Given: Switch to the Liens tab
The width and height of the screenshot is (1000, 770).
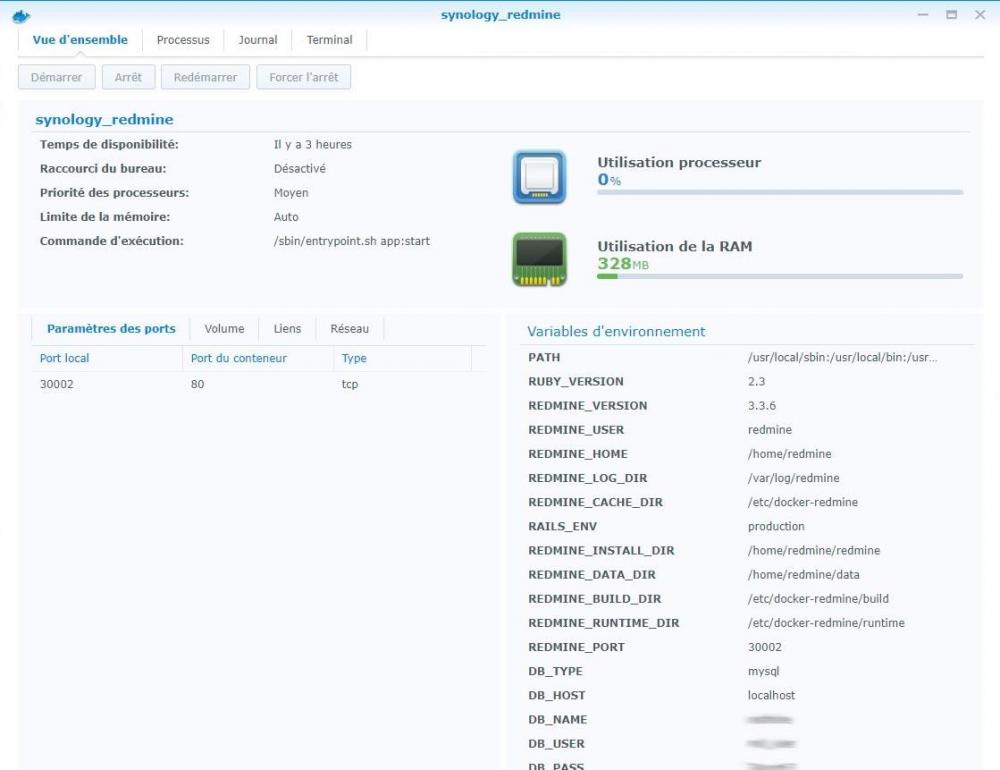Looking at the screenshot, I should tap(287, 329).
